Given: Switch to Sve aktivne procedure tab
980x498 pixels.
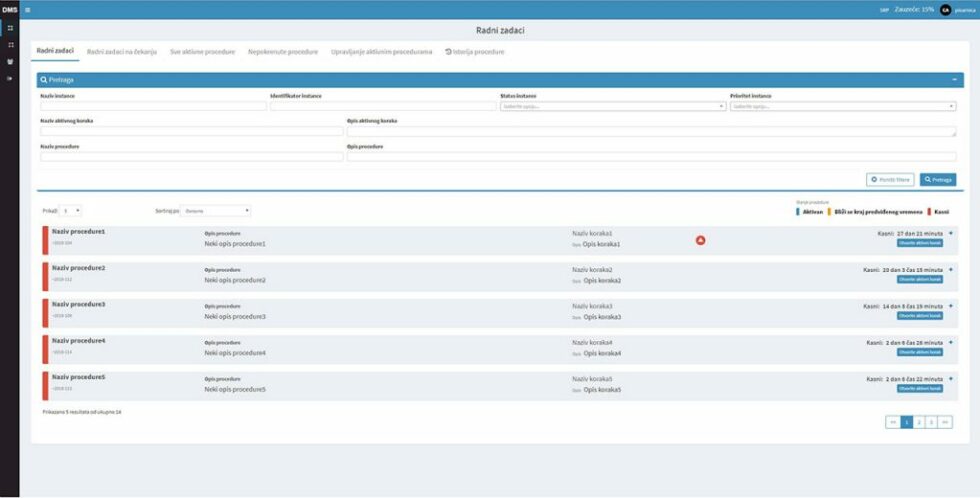Looking at the screenshot, I should coord(202,52).
